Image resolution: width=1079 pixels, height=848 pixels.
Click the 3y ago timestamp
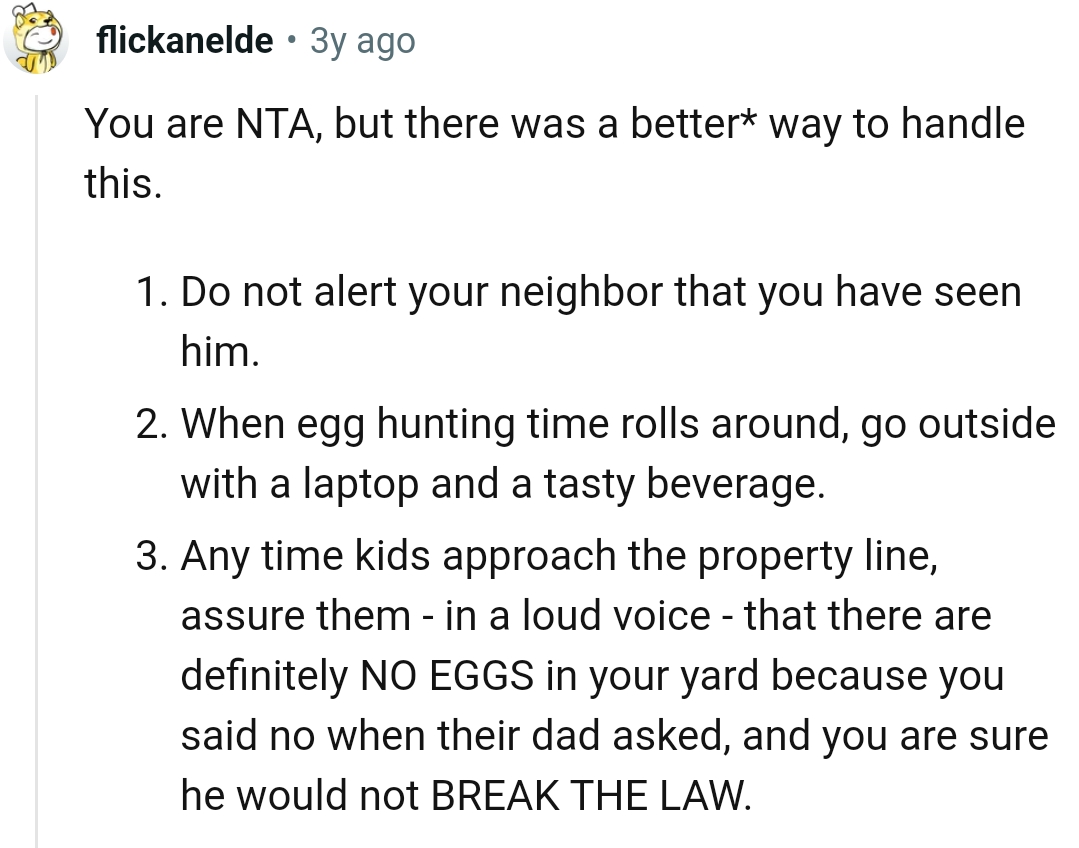point(362,41)
